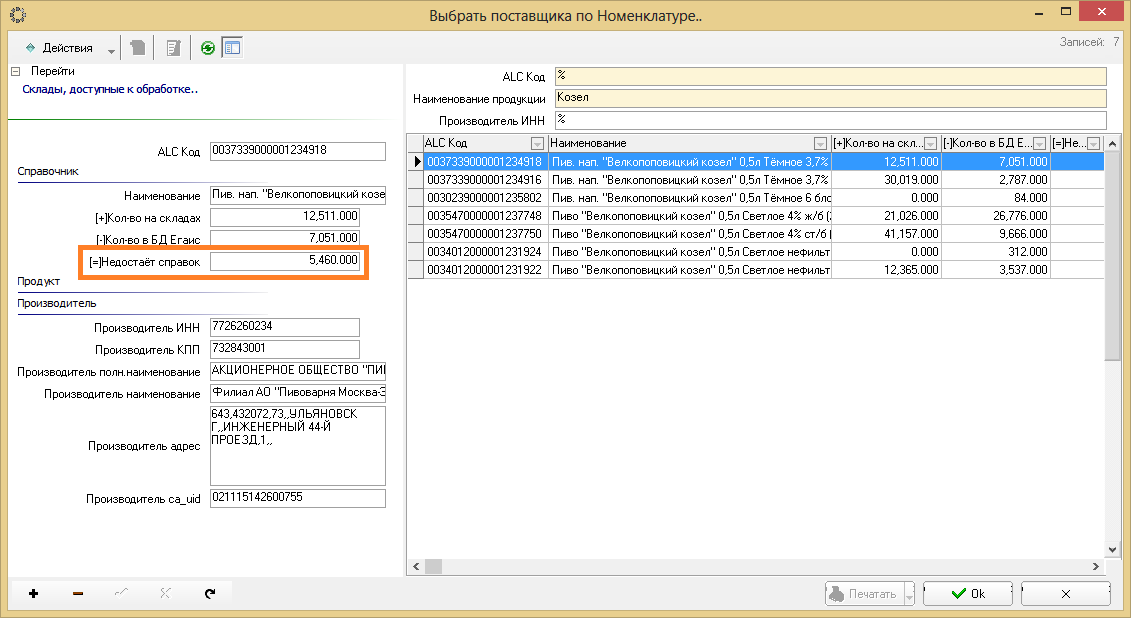The image size is (1131, 618).
Task: Click the Записей: 7 record count label
Action: [x=1088, y=43]
